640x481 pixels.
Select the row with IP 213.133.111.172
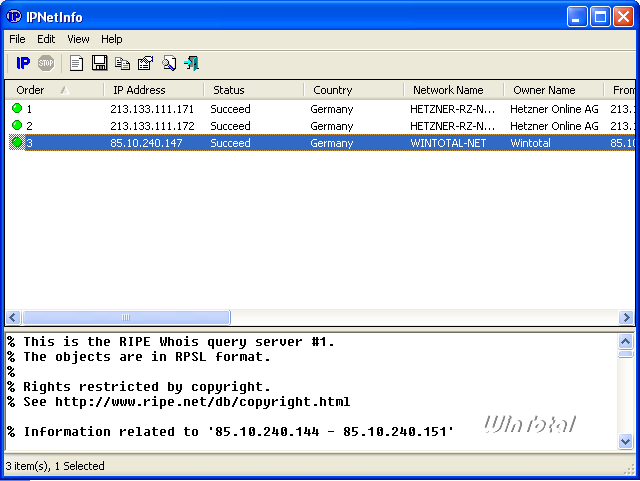pyautogui.click(x=152, y=126)
